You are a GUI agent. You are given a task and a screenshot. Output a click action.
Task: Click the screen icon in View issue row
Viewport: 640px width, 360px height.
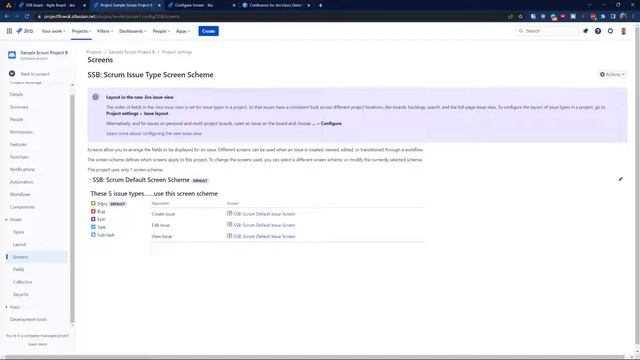tap(229, 236)
